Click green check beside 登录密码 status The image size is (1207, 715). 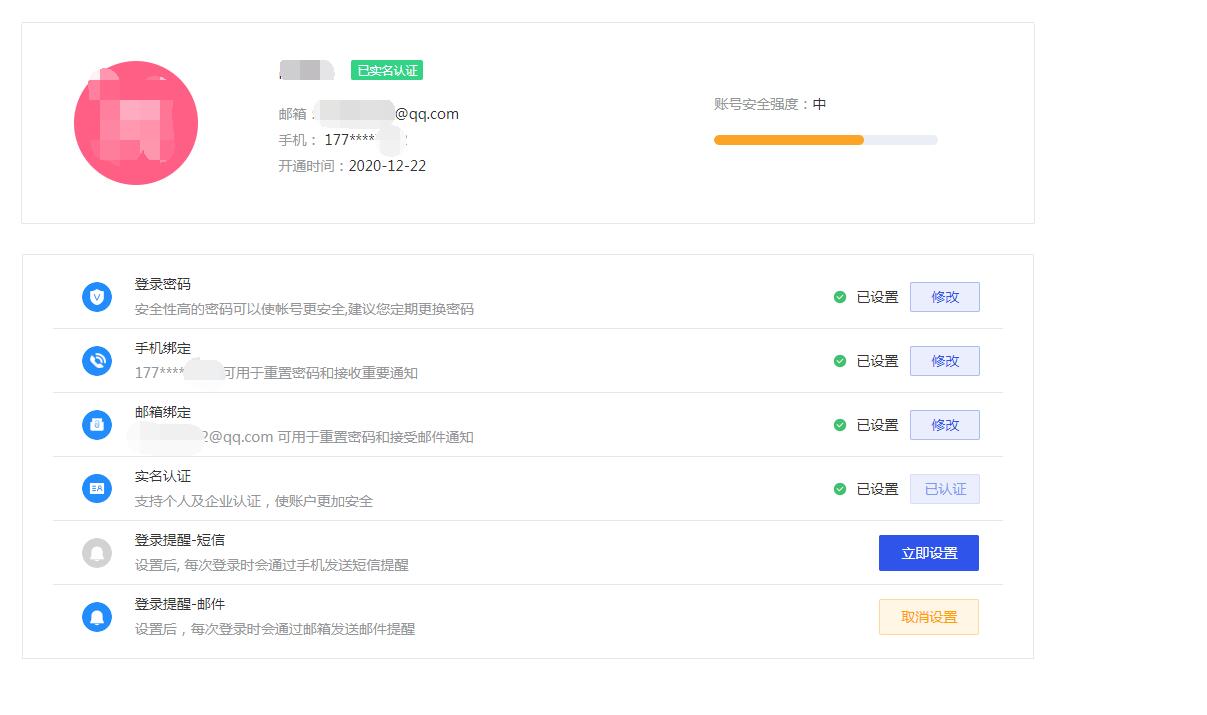pyautogui.click(x=840, y=297)
